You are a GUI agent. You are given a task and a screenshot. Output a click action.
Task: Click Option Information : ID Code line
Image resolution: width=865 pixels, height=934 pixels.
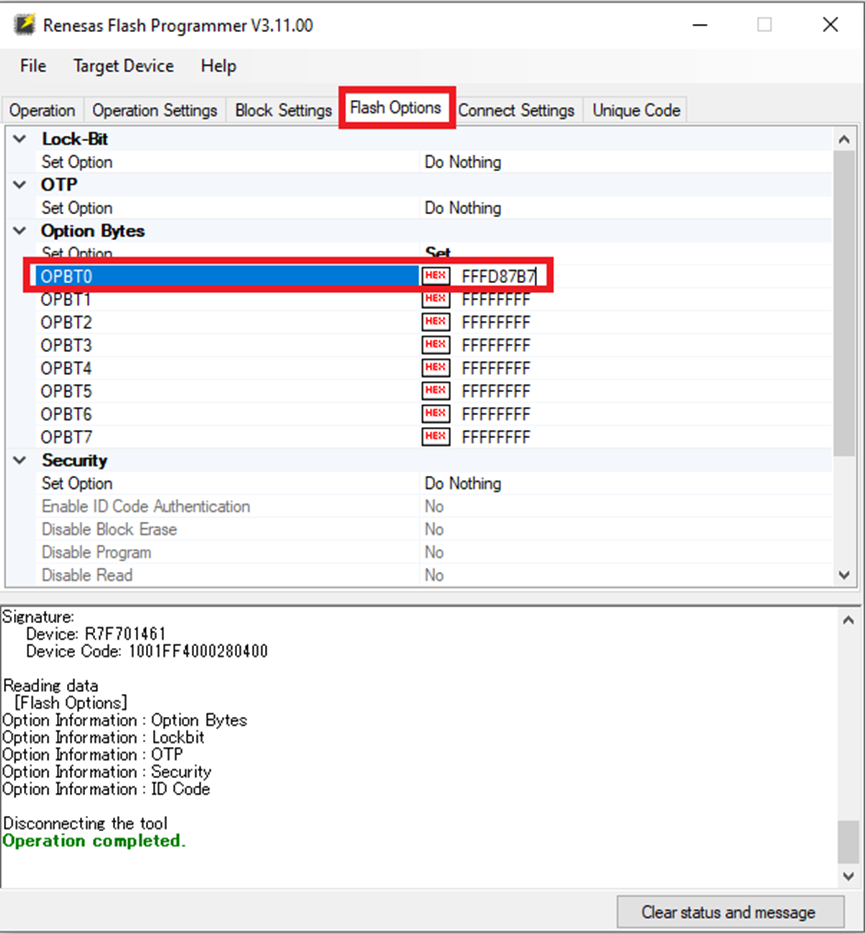click(107, 789)
